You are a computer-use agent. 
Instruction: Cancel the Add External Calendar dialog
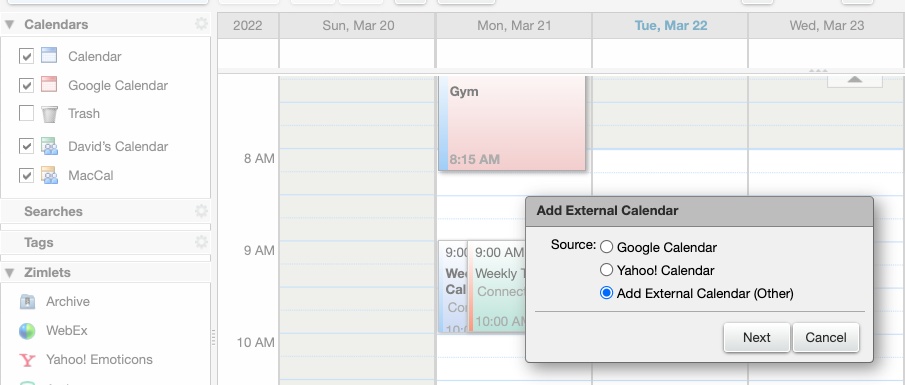click(826, 337)
